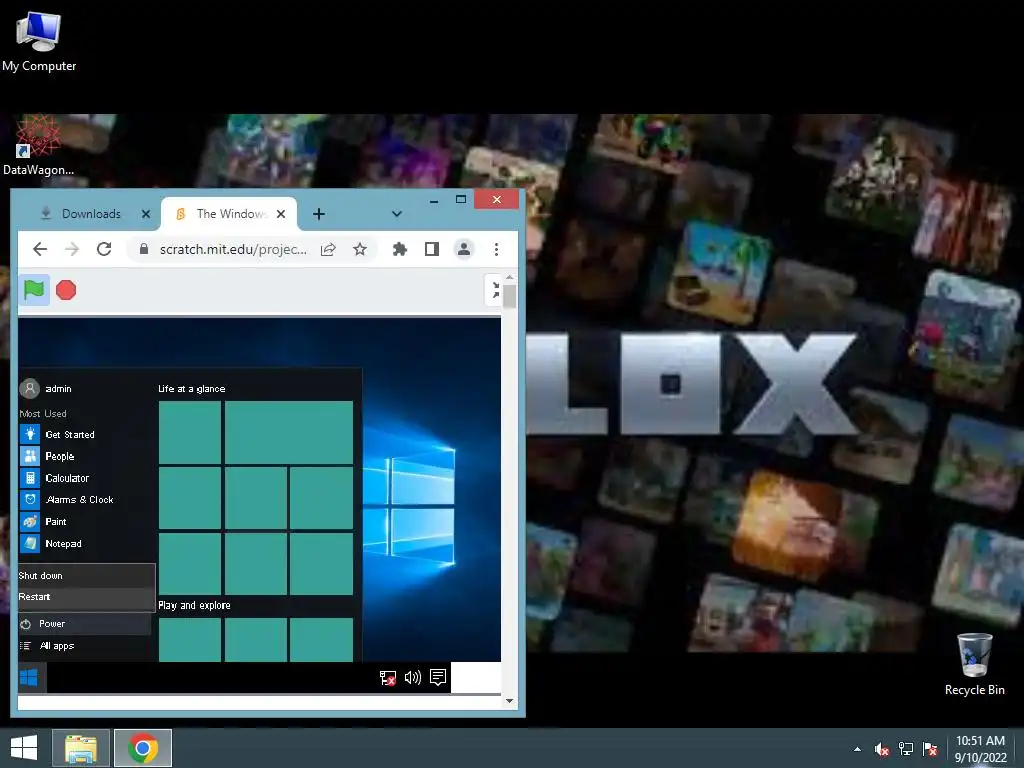
Task: Open the tab search chevron
Action: point(396,214)
